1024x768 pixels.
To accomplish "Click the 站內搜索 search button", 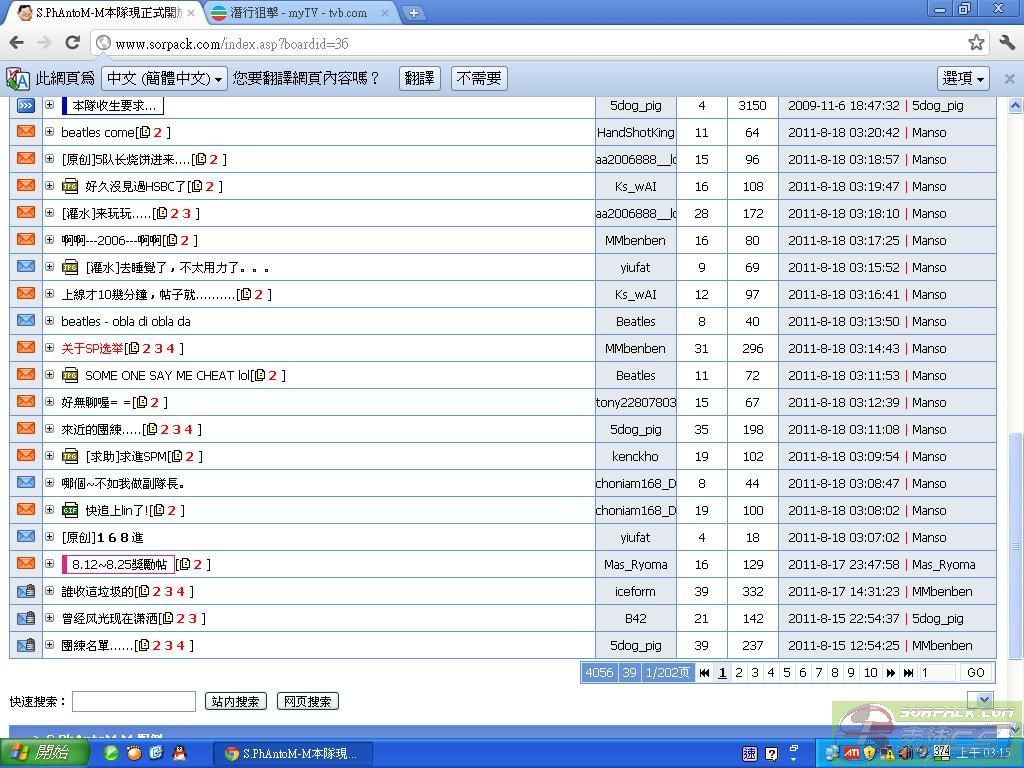I will point(236,702).
